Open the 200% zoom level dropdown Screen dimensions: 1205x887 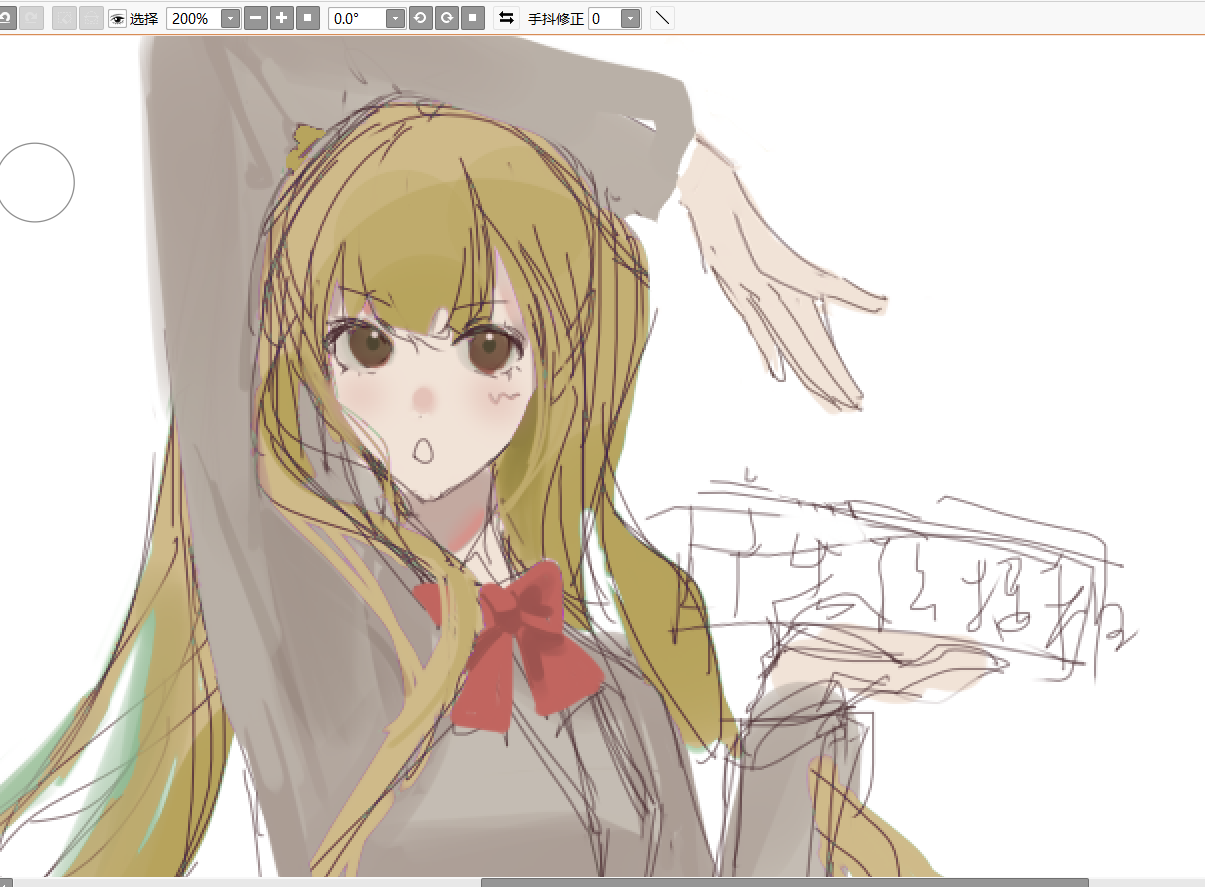[230, 19]
